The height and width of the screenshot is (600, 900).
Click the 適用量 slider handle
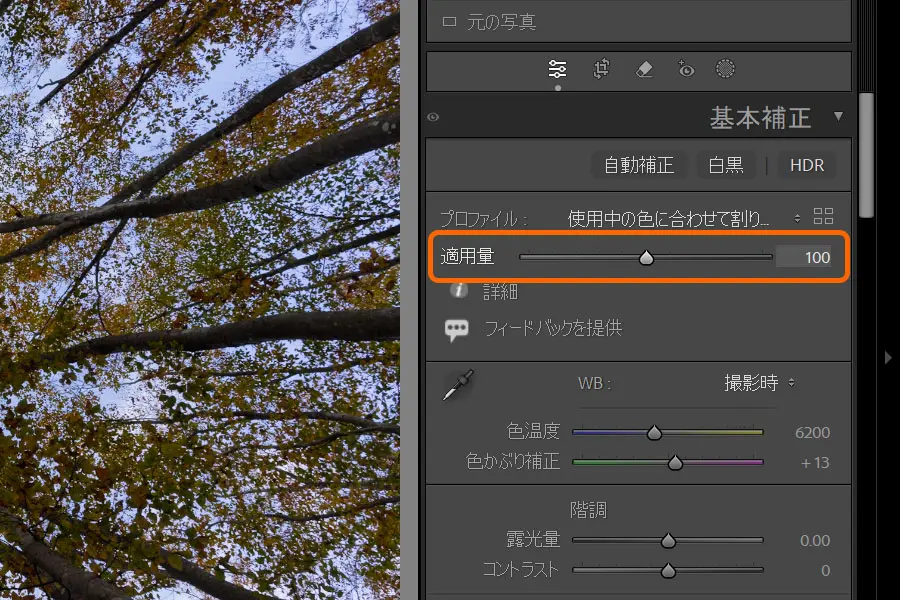pyautogui.click(x=646, y=258)
